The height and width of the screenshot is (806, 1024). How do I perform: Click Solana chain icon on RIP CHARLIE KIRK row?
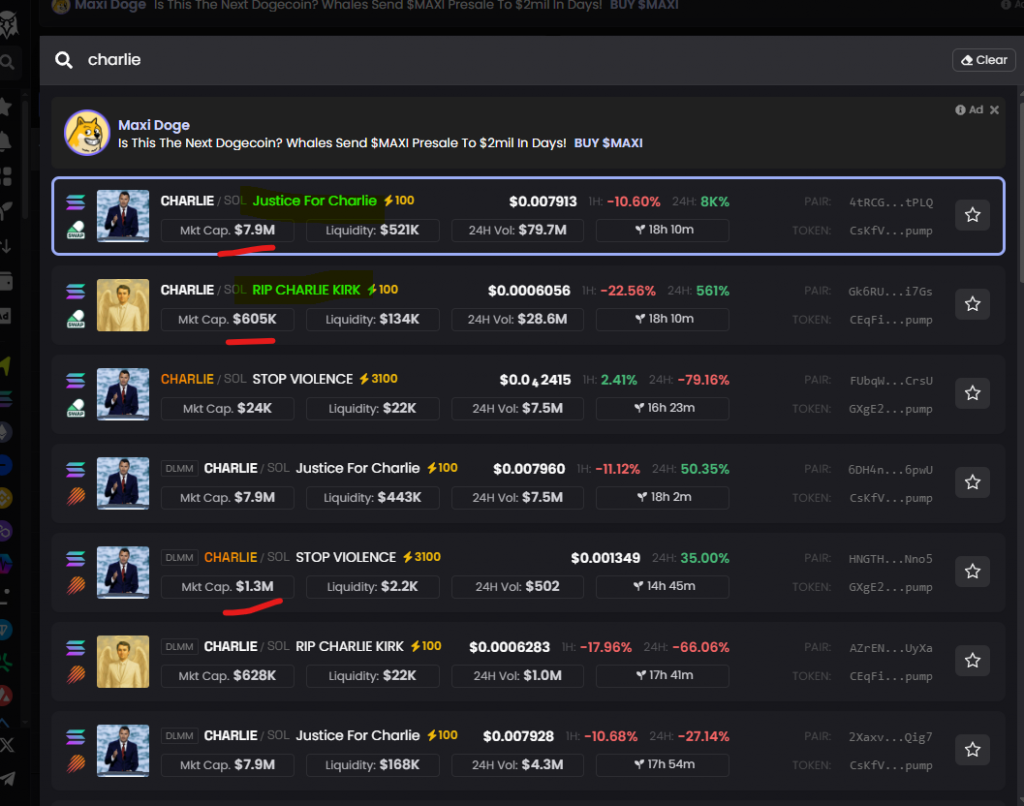tap(76, 291)
